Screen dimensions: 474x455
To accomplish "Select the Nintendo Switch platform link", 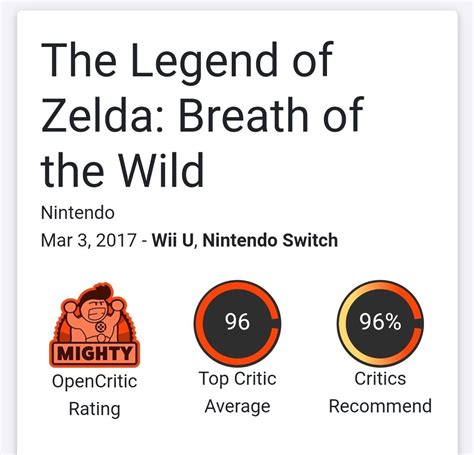I will pos(270,240).
